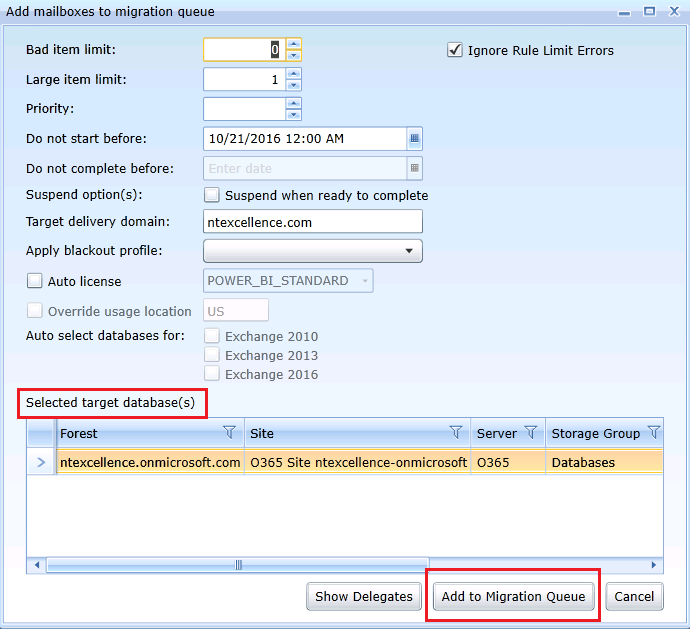The width and height of the screenshot is (690, 629).
Task: Filter the Server column
Action: coord(531,433)
